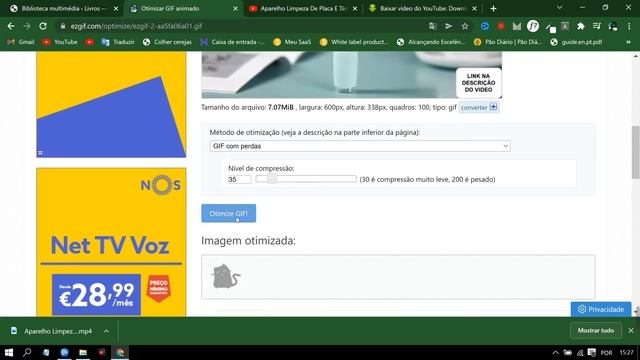Go forward with browser forward arrow

click(27, 26)
